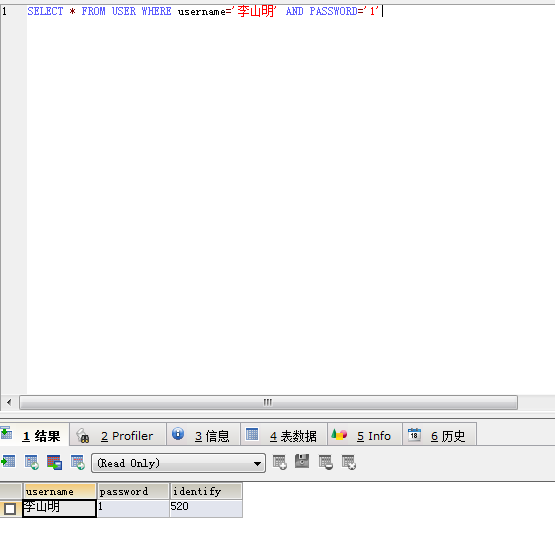This screenshot has width=555, height=533.
Task: Click the cancel row changes icon
Action: 349,462
